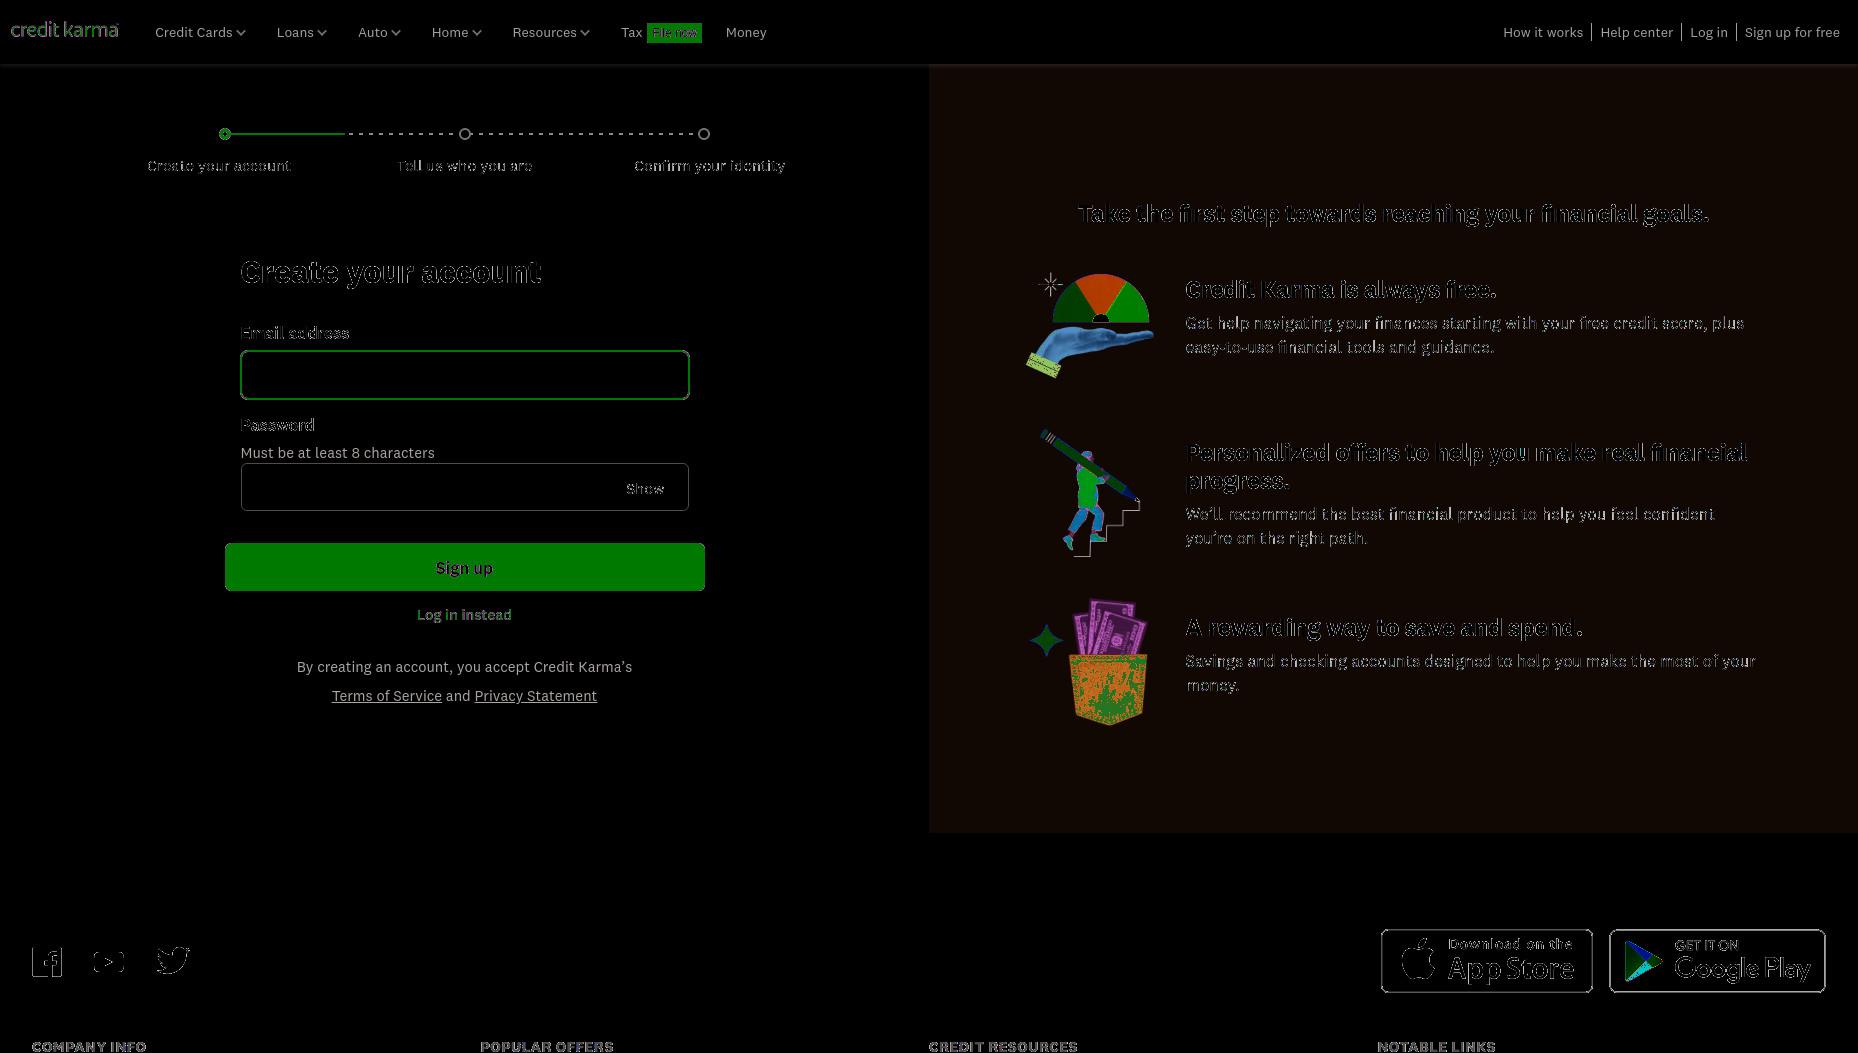Image resolution: width=1858 pixels, height=1053 pixels.
Task: Expand the Home dropdown
Action: (x=457, y=32)
